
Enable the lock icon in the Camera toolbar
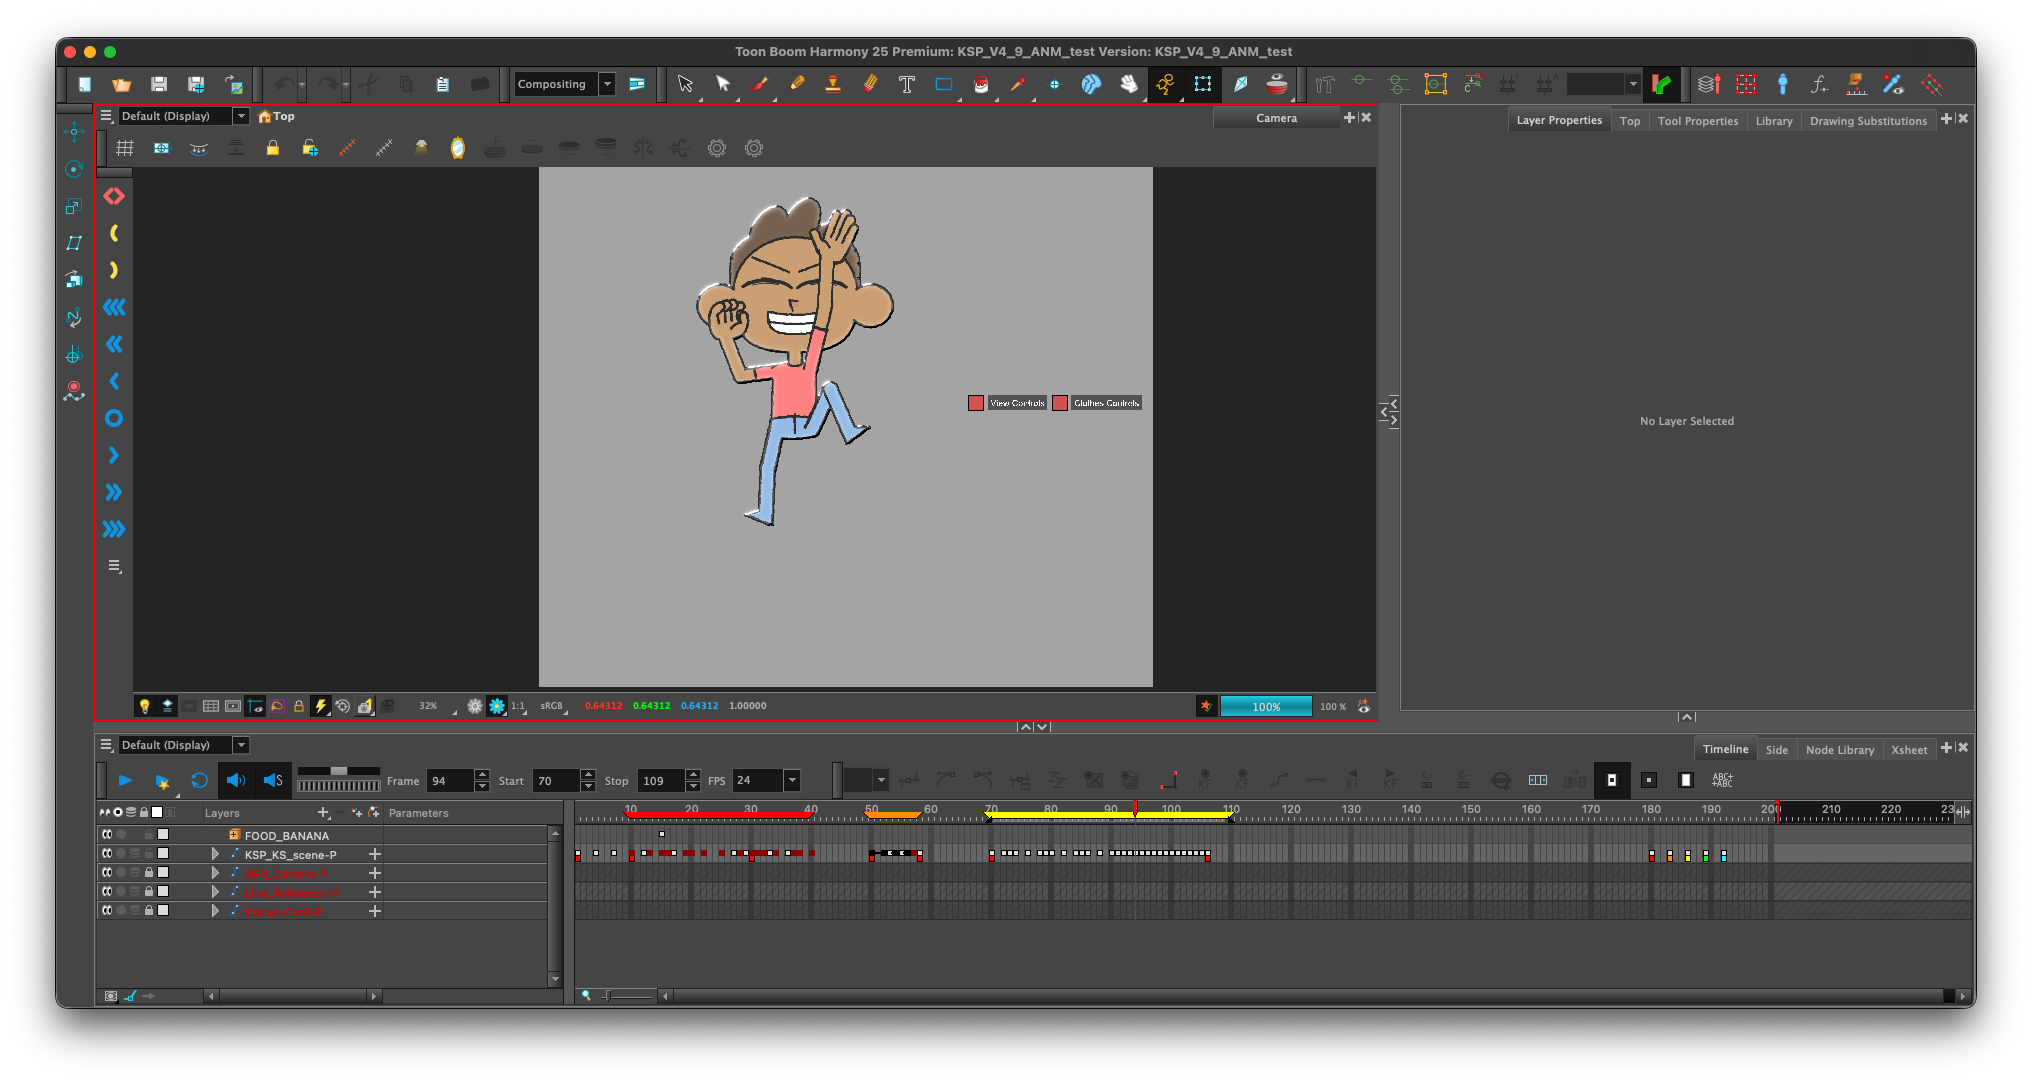pos(273,147)
